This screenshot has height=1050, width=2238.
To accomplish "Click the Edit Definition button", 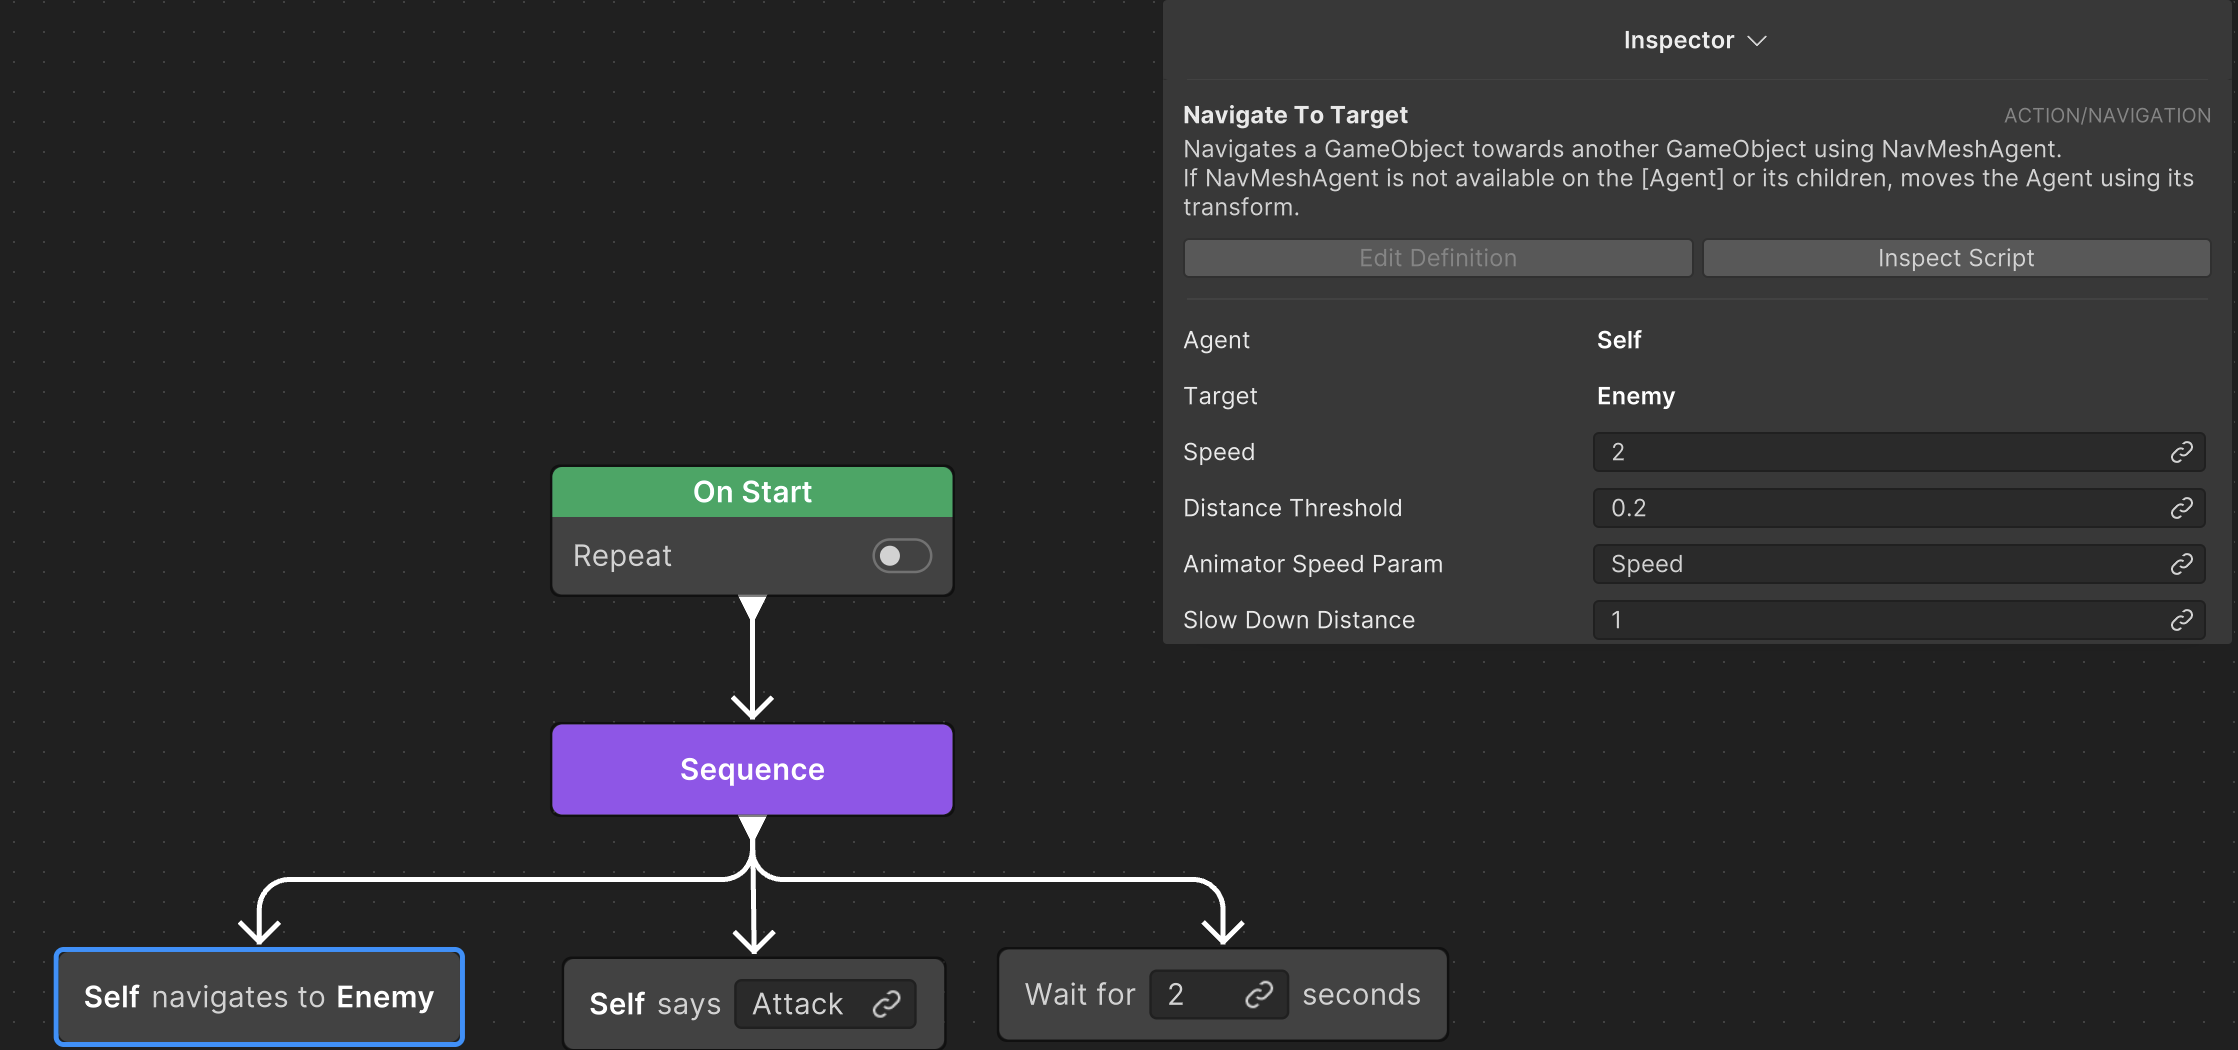I will (1437, 258).
